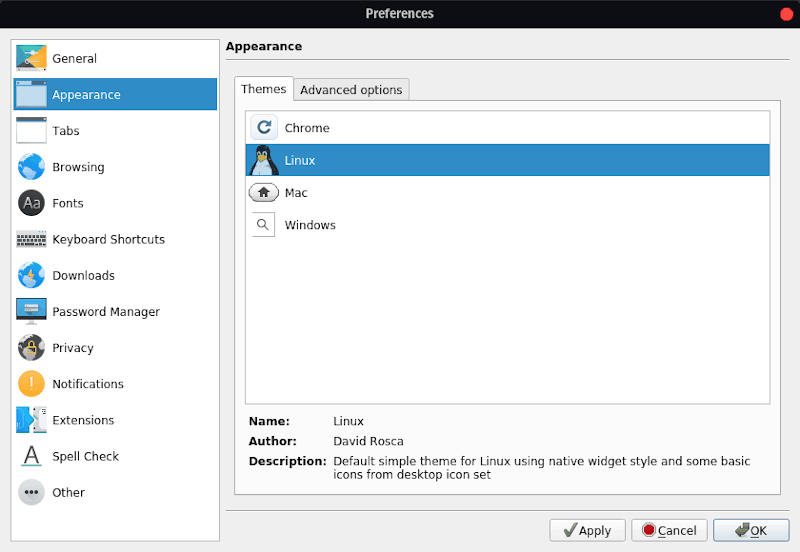Image resolution: width=800 pixels, height=552 pixels.
Task: Select the Windows theme entry
Action: point(309,225)
